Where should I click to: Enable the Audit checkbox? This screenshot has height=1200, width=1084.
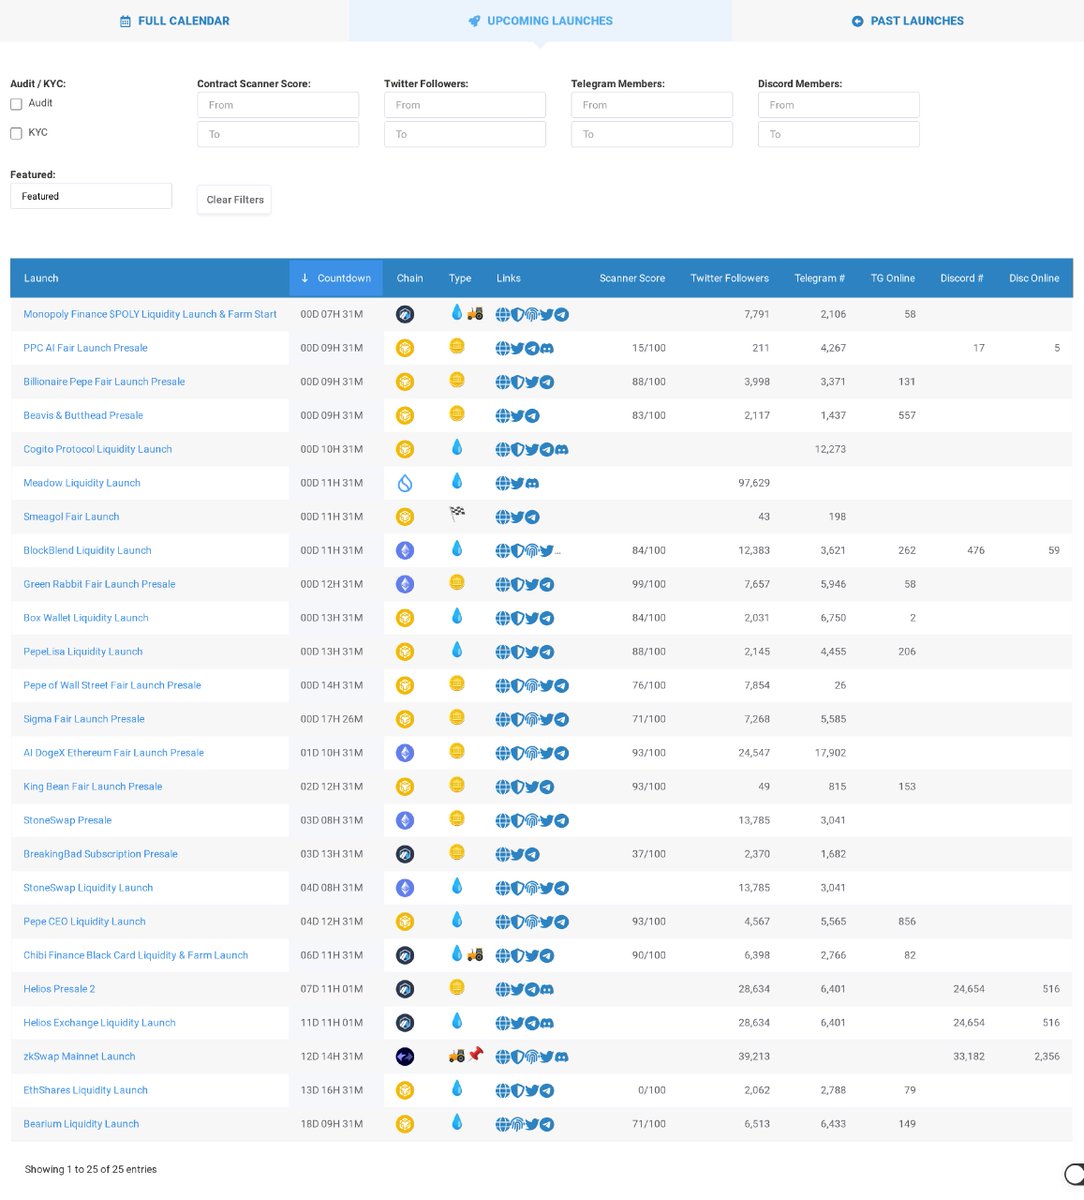coord(16,104)
